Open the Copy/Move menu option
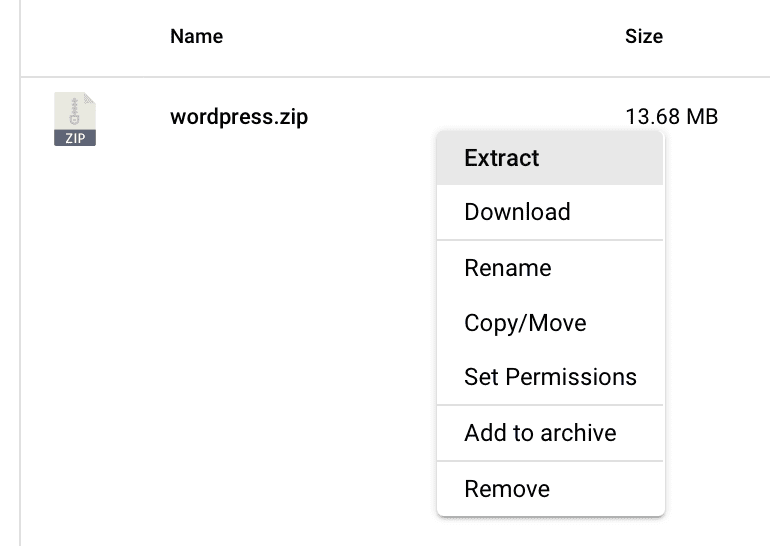 point(550,323)
